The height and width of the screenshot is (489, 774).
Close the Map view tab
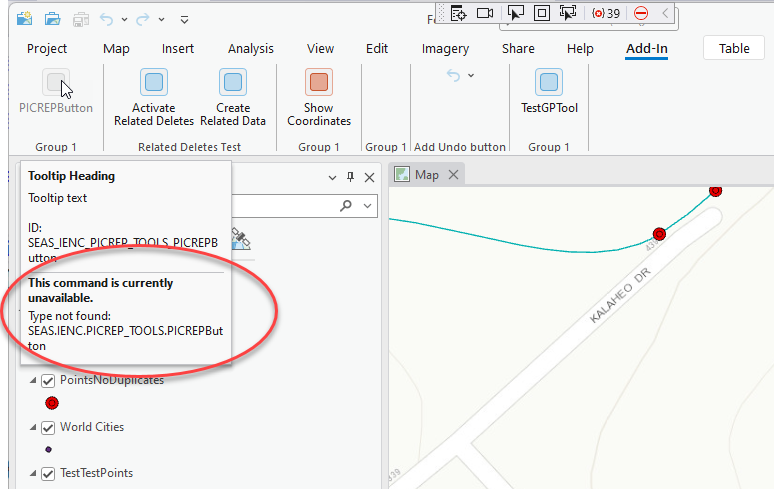pos(454,175)
